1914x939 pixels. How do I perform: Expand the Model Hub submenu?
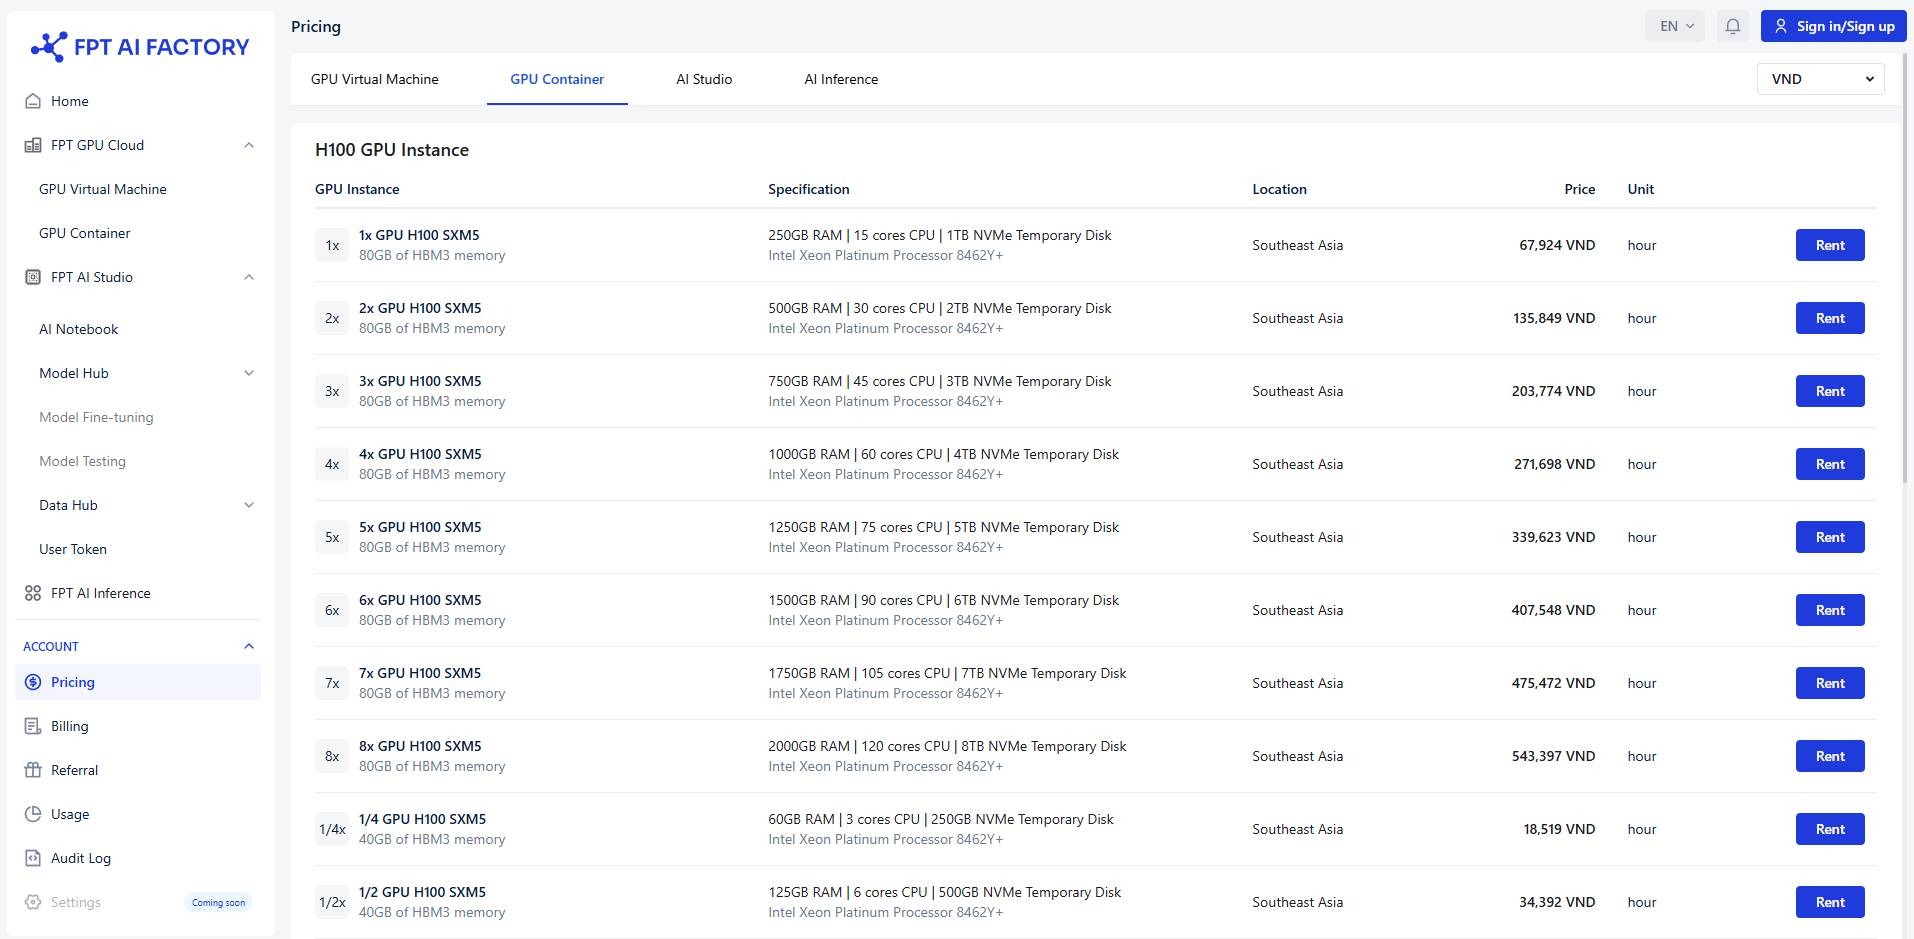249,373
